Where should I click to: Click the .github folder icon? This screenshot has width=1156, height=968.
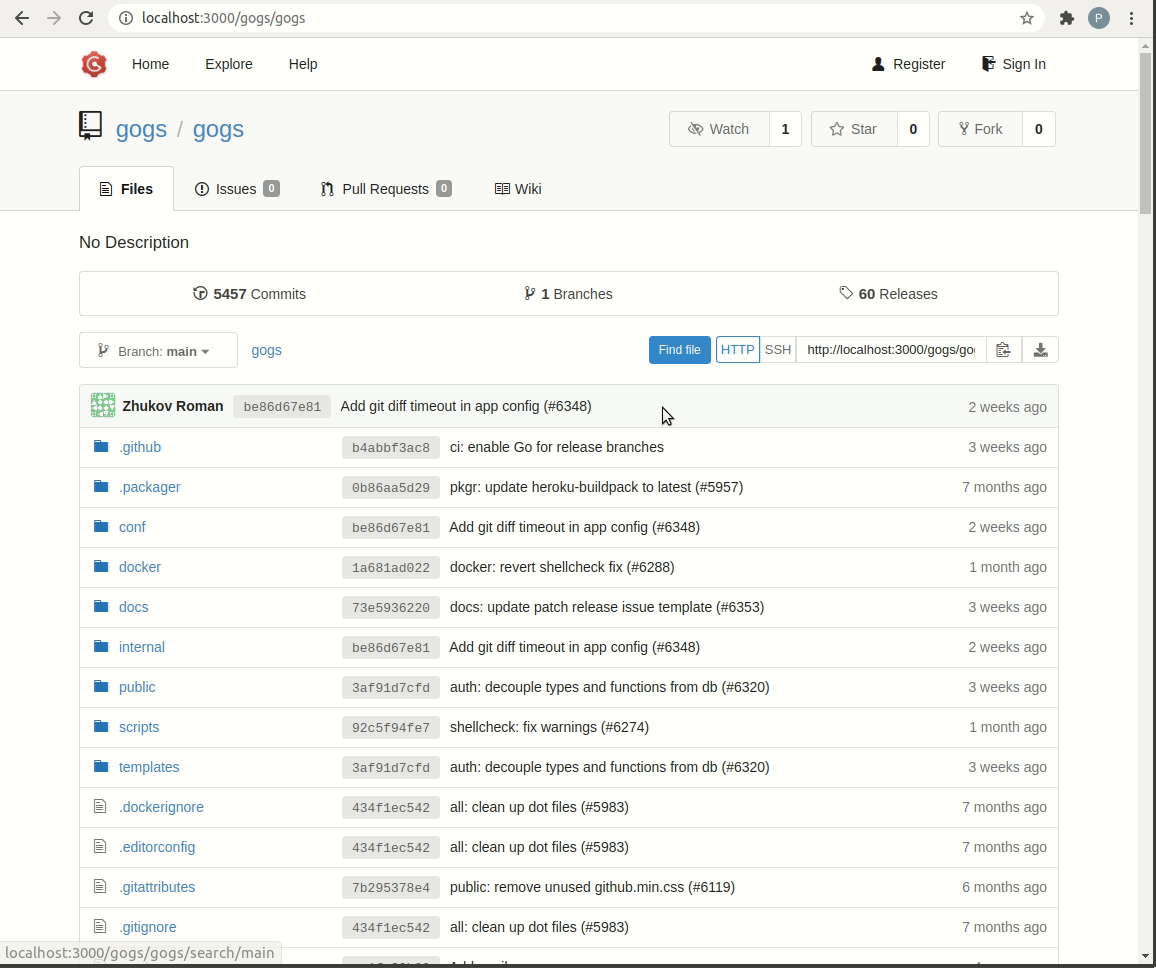101,447
